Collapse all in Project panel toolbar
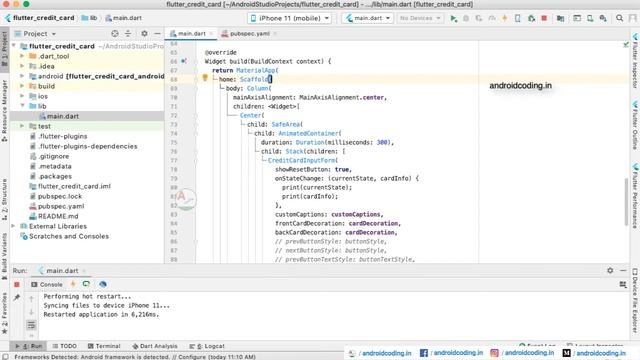The height and width of the screenshot is (360, 640). tap(128, 33)
